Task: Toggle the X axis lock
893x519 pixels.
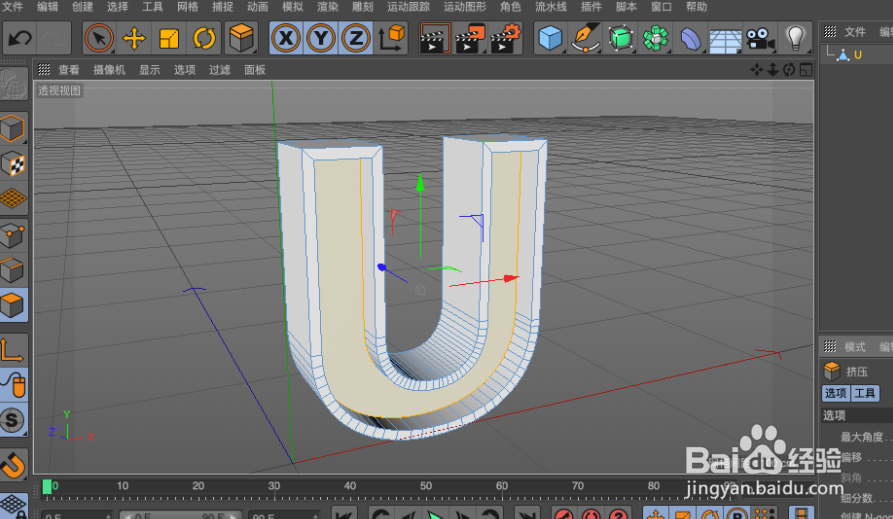Action: 286,39
